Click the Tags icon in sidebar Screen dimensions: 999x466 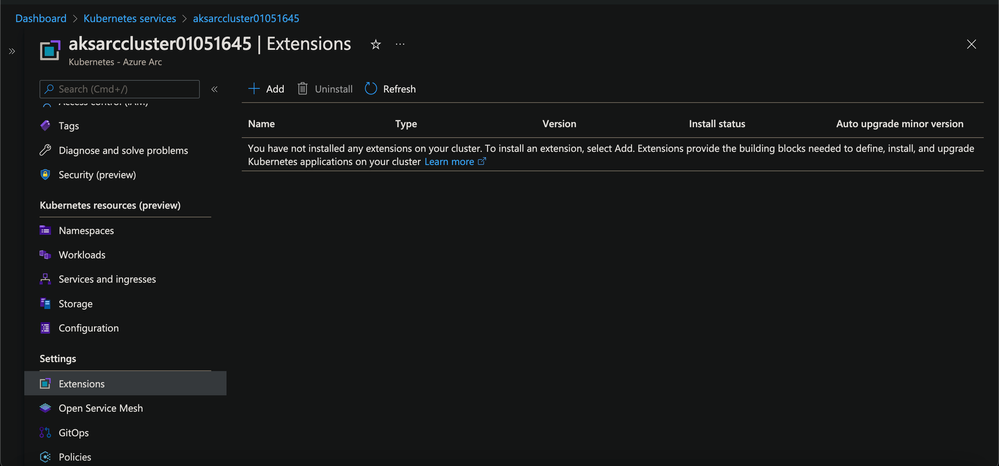pyautogui.click(x=45, y=126)
